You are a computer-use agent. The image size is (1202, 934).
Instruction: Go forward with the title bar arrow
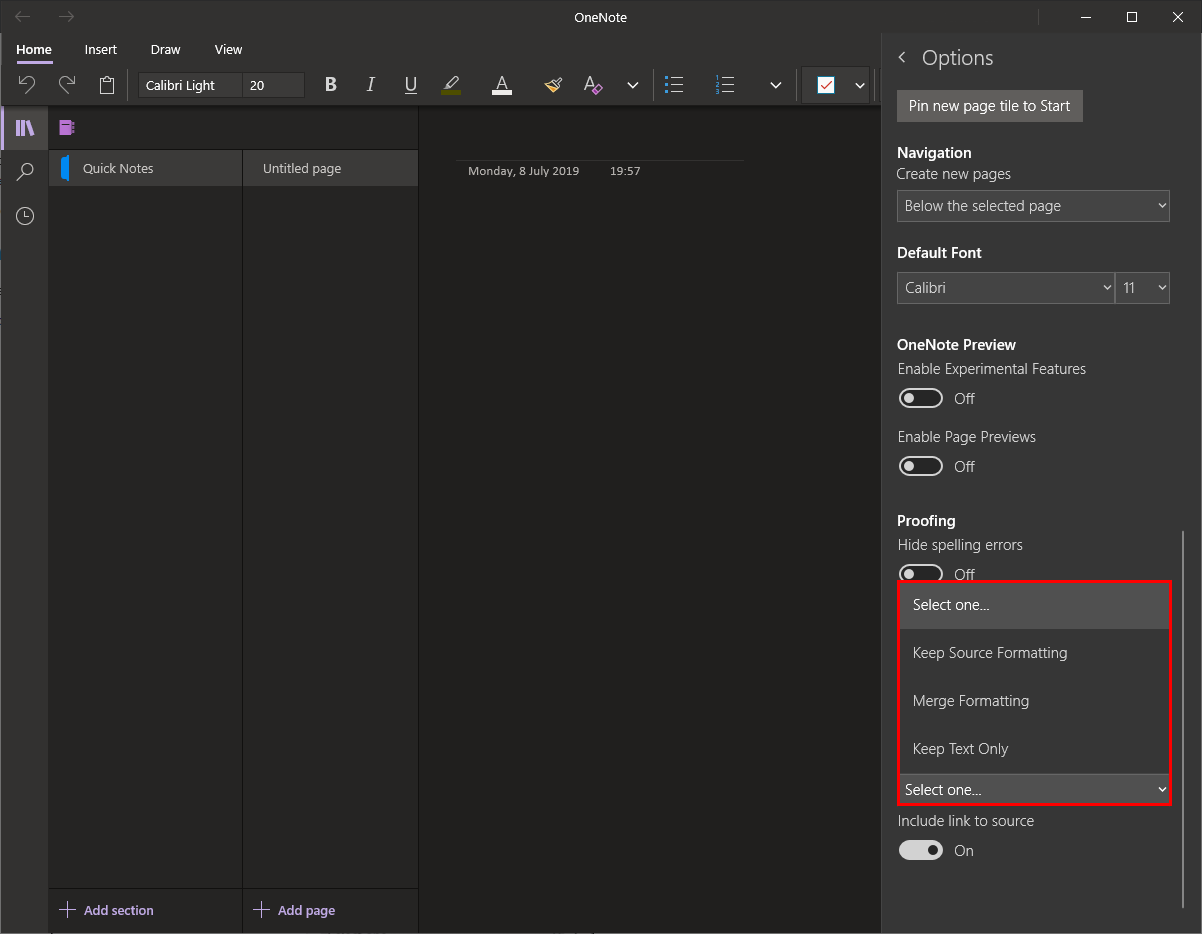[x=66, y=17]
